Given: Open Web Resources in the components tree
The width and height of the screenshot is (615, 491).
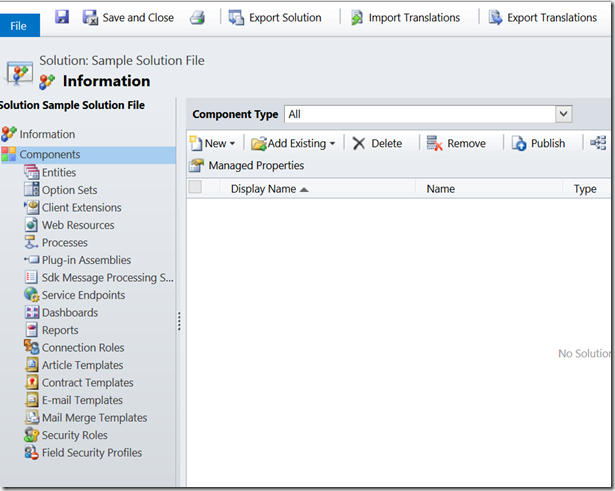Looking at the screenshot, I should [78, 225].
